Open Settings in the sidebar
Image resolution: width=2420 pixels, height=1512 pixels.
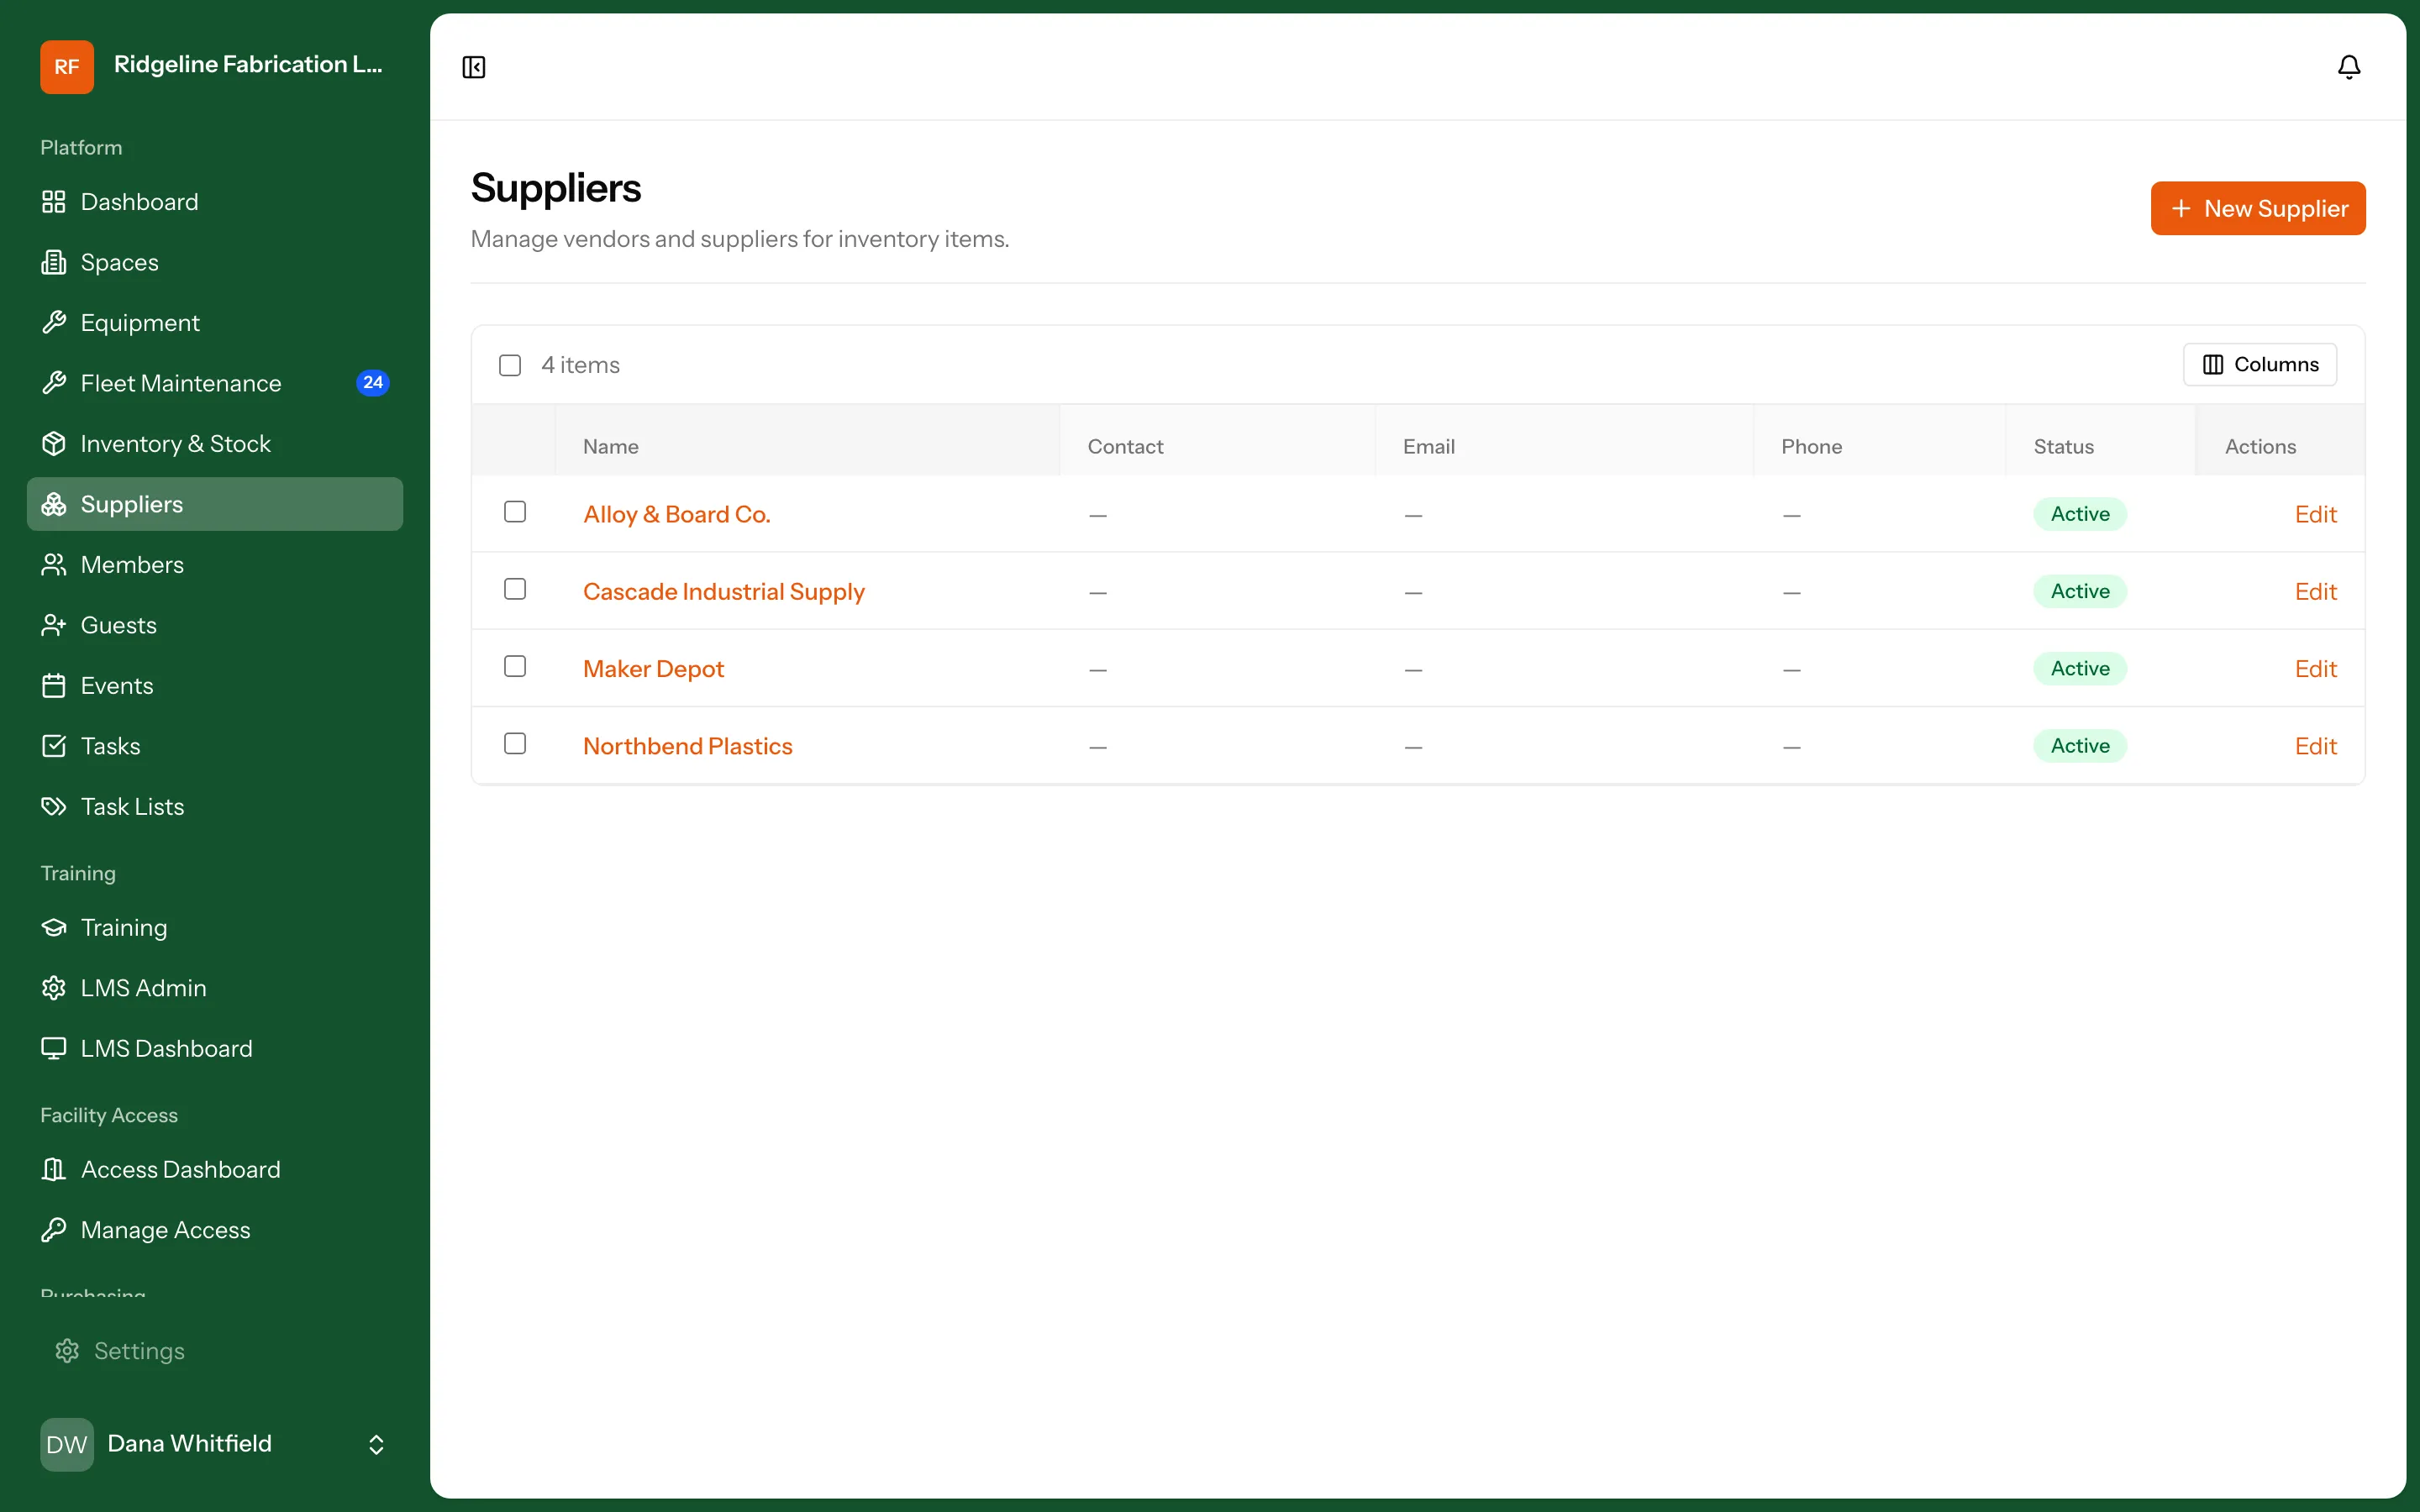[x=215, y=1351]
